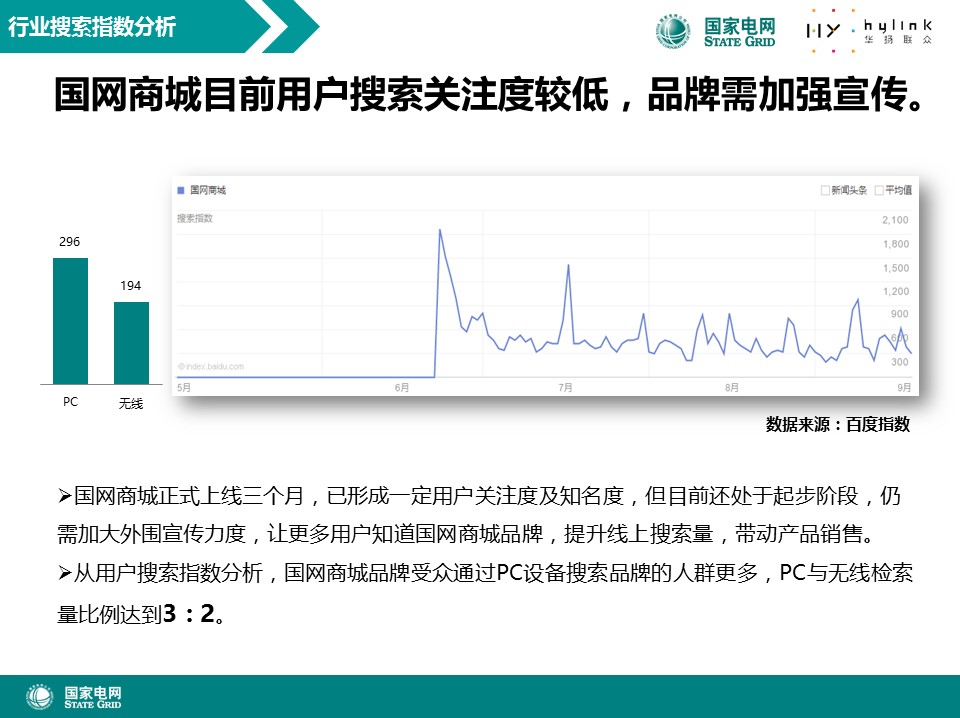Click the 数据来源：百度指数 source text
The height and width of the screenshot is (718, 960).
pyautogui.click(x=837, y=424)
